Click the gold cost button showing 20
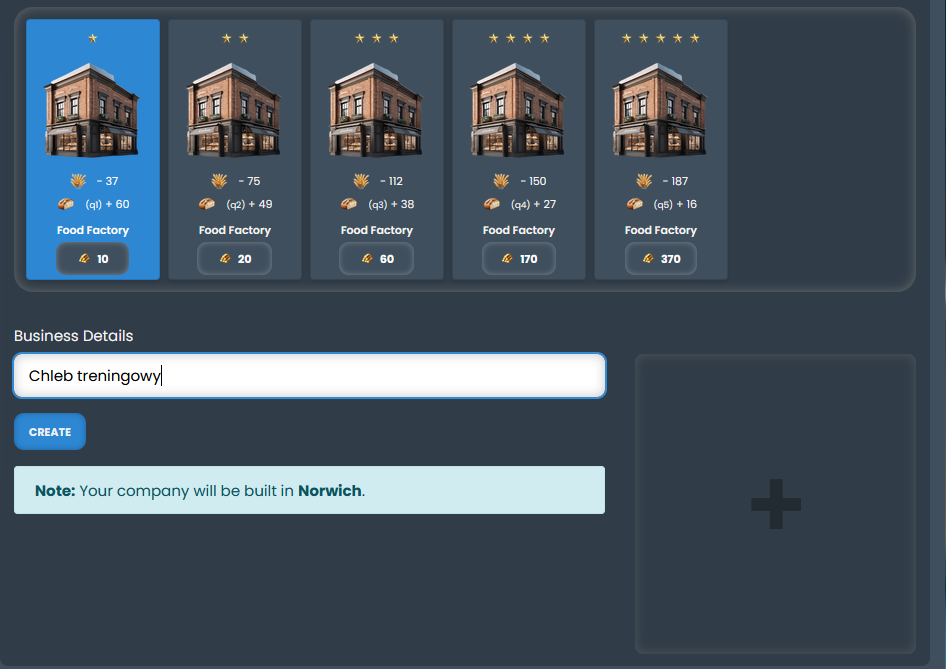Screen dimensions: 946x669 tap(234, 259)
